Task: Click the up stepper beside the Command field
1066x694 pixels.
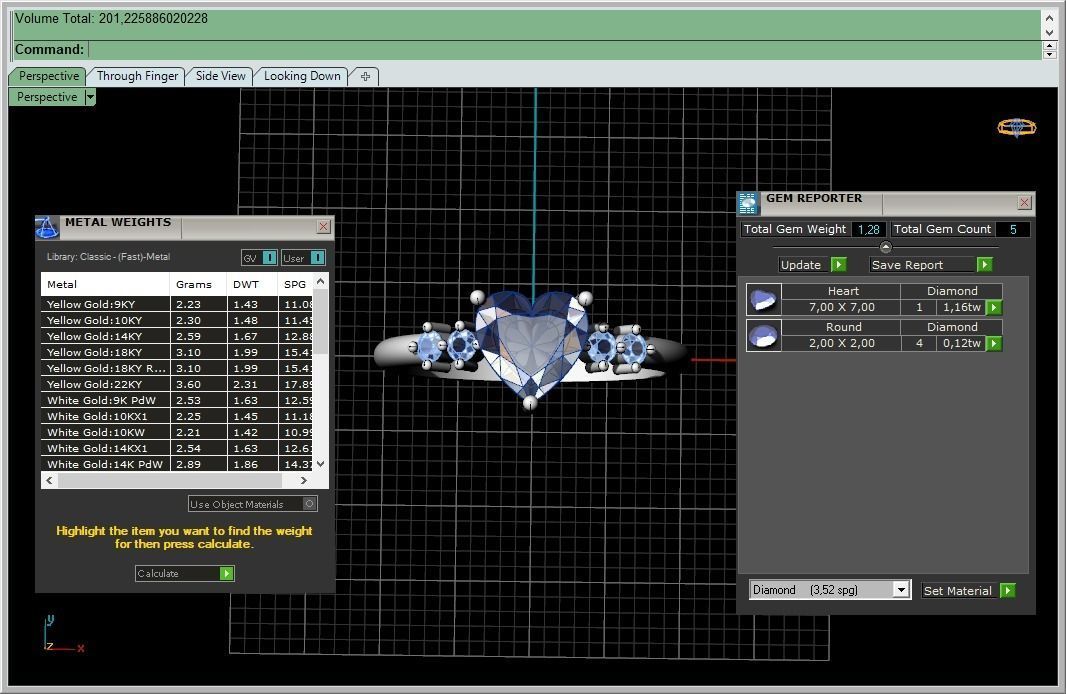Action: 1049,45
